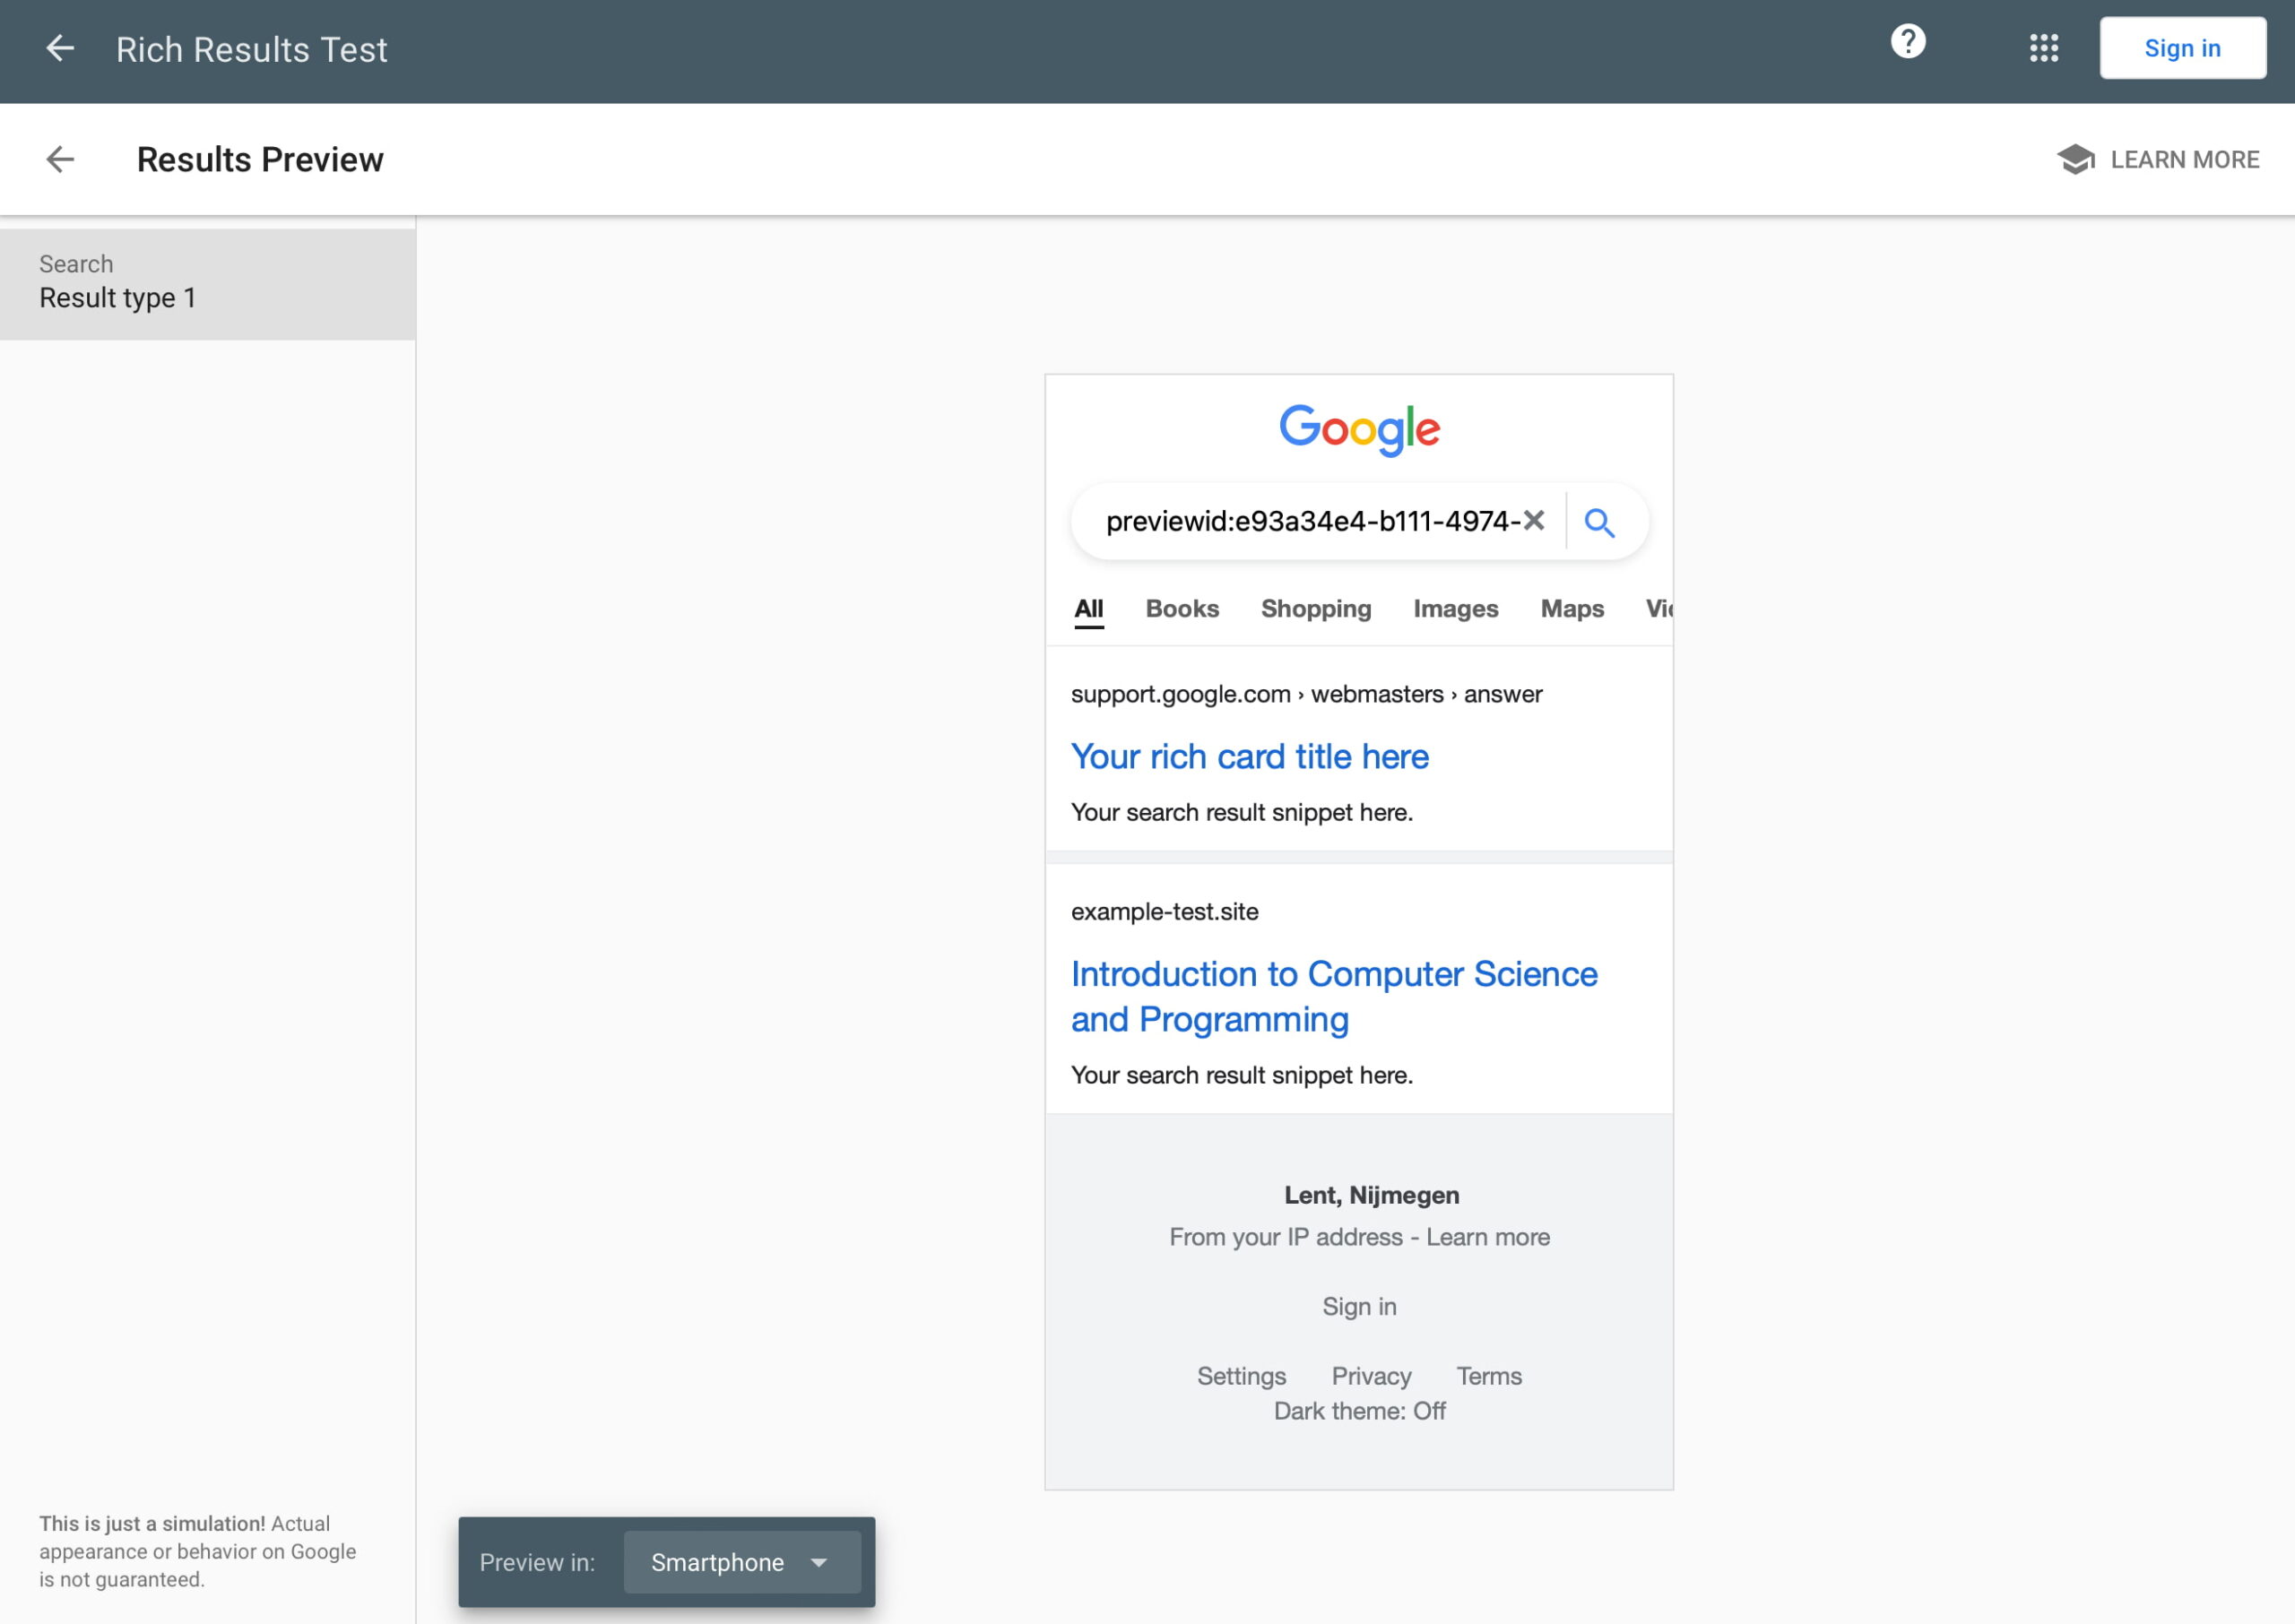This screenshot has height=1624, width=2295.
Task: Click the Google help question mark icon
Action: click(x=1909, y=48)
